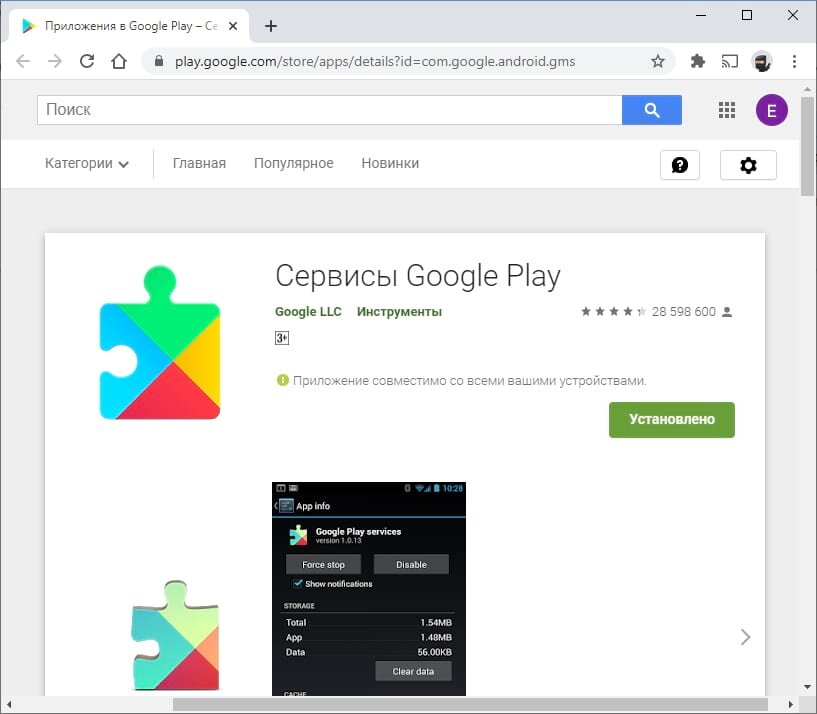Viewport: 817px width, 714px height.
Task: Click the horizontal scrollbar thumb
Action: [470, 704]
